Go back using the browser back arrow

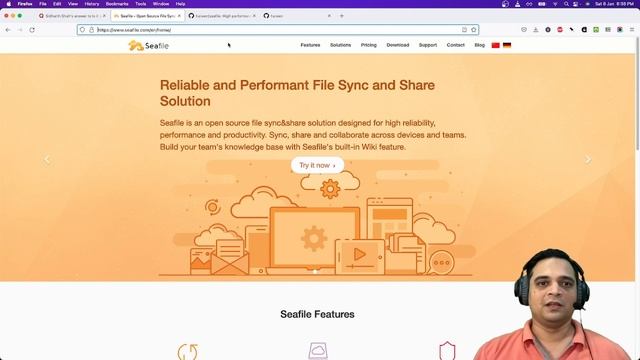(8, 30)
